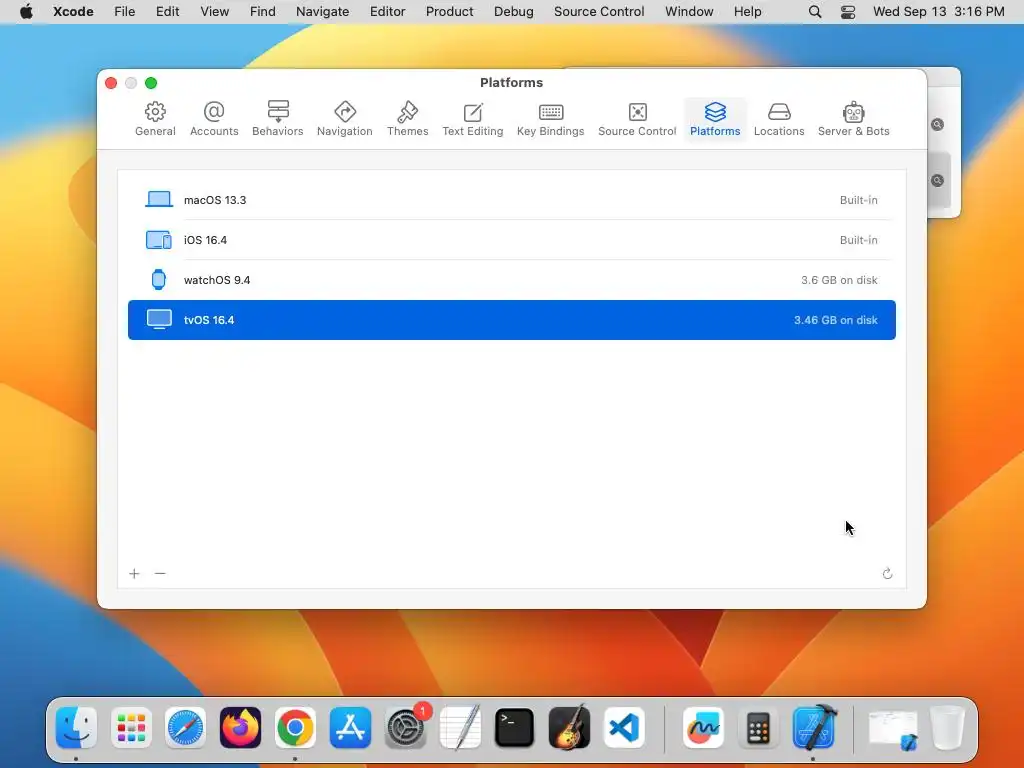
Task: Open TextEdit from the Dock
Action: [460, 728]
